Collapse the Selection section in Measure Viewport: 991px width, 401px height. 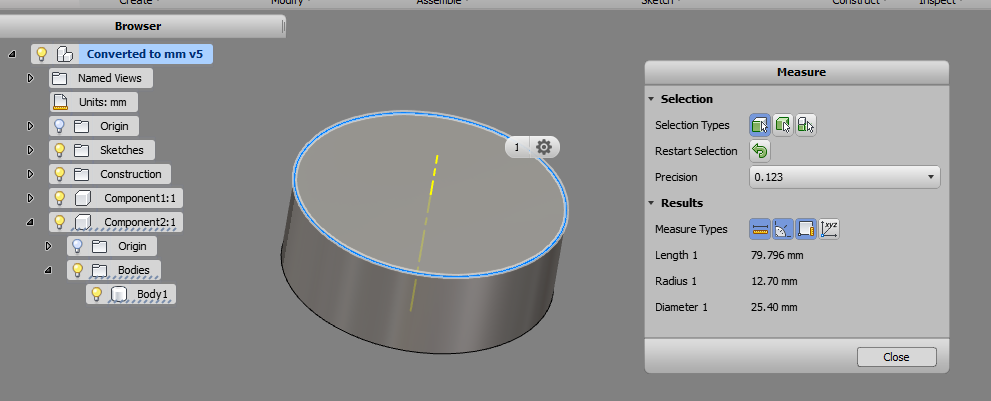click(652, 99)
